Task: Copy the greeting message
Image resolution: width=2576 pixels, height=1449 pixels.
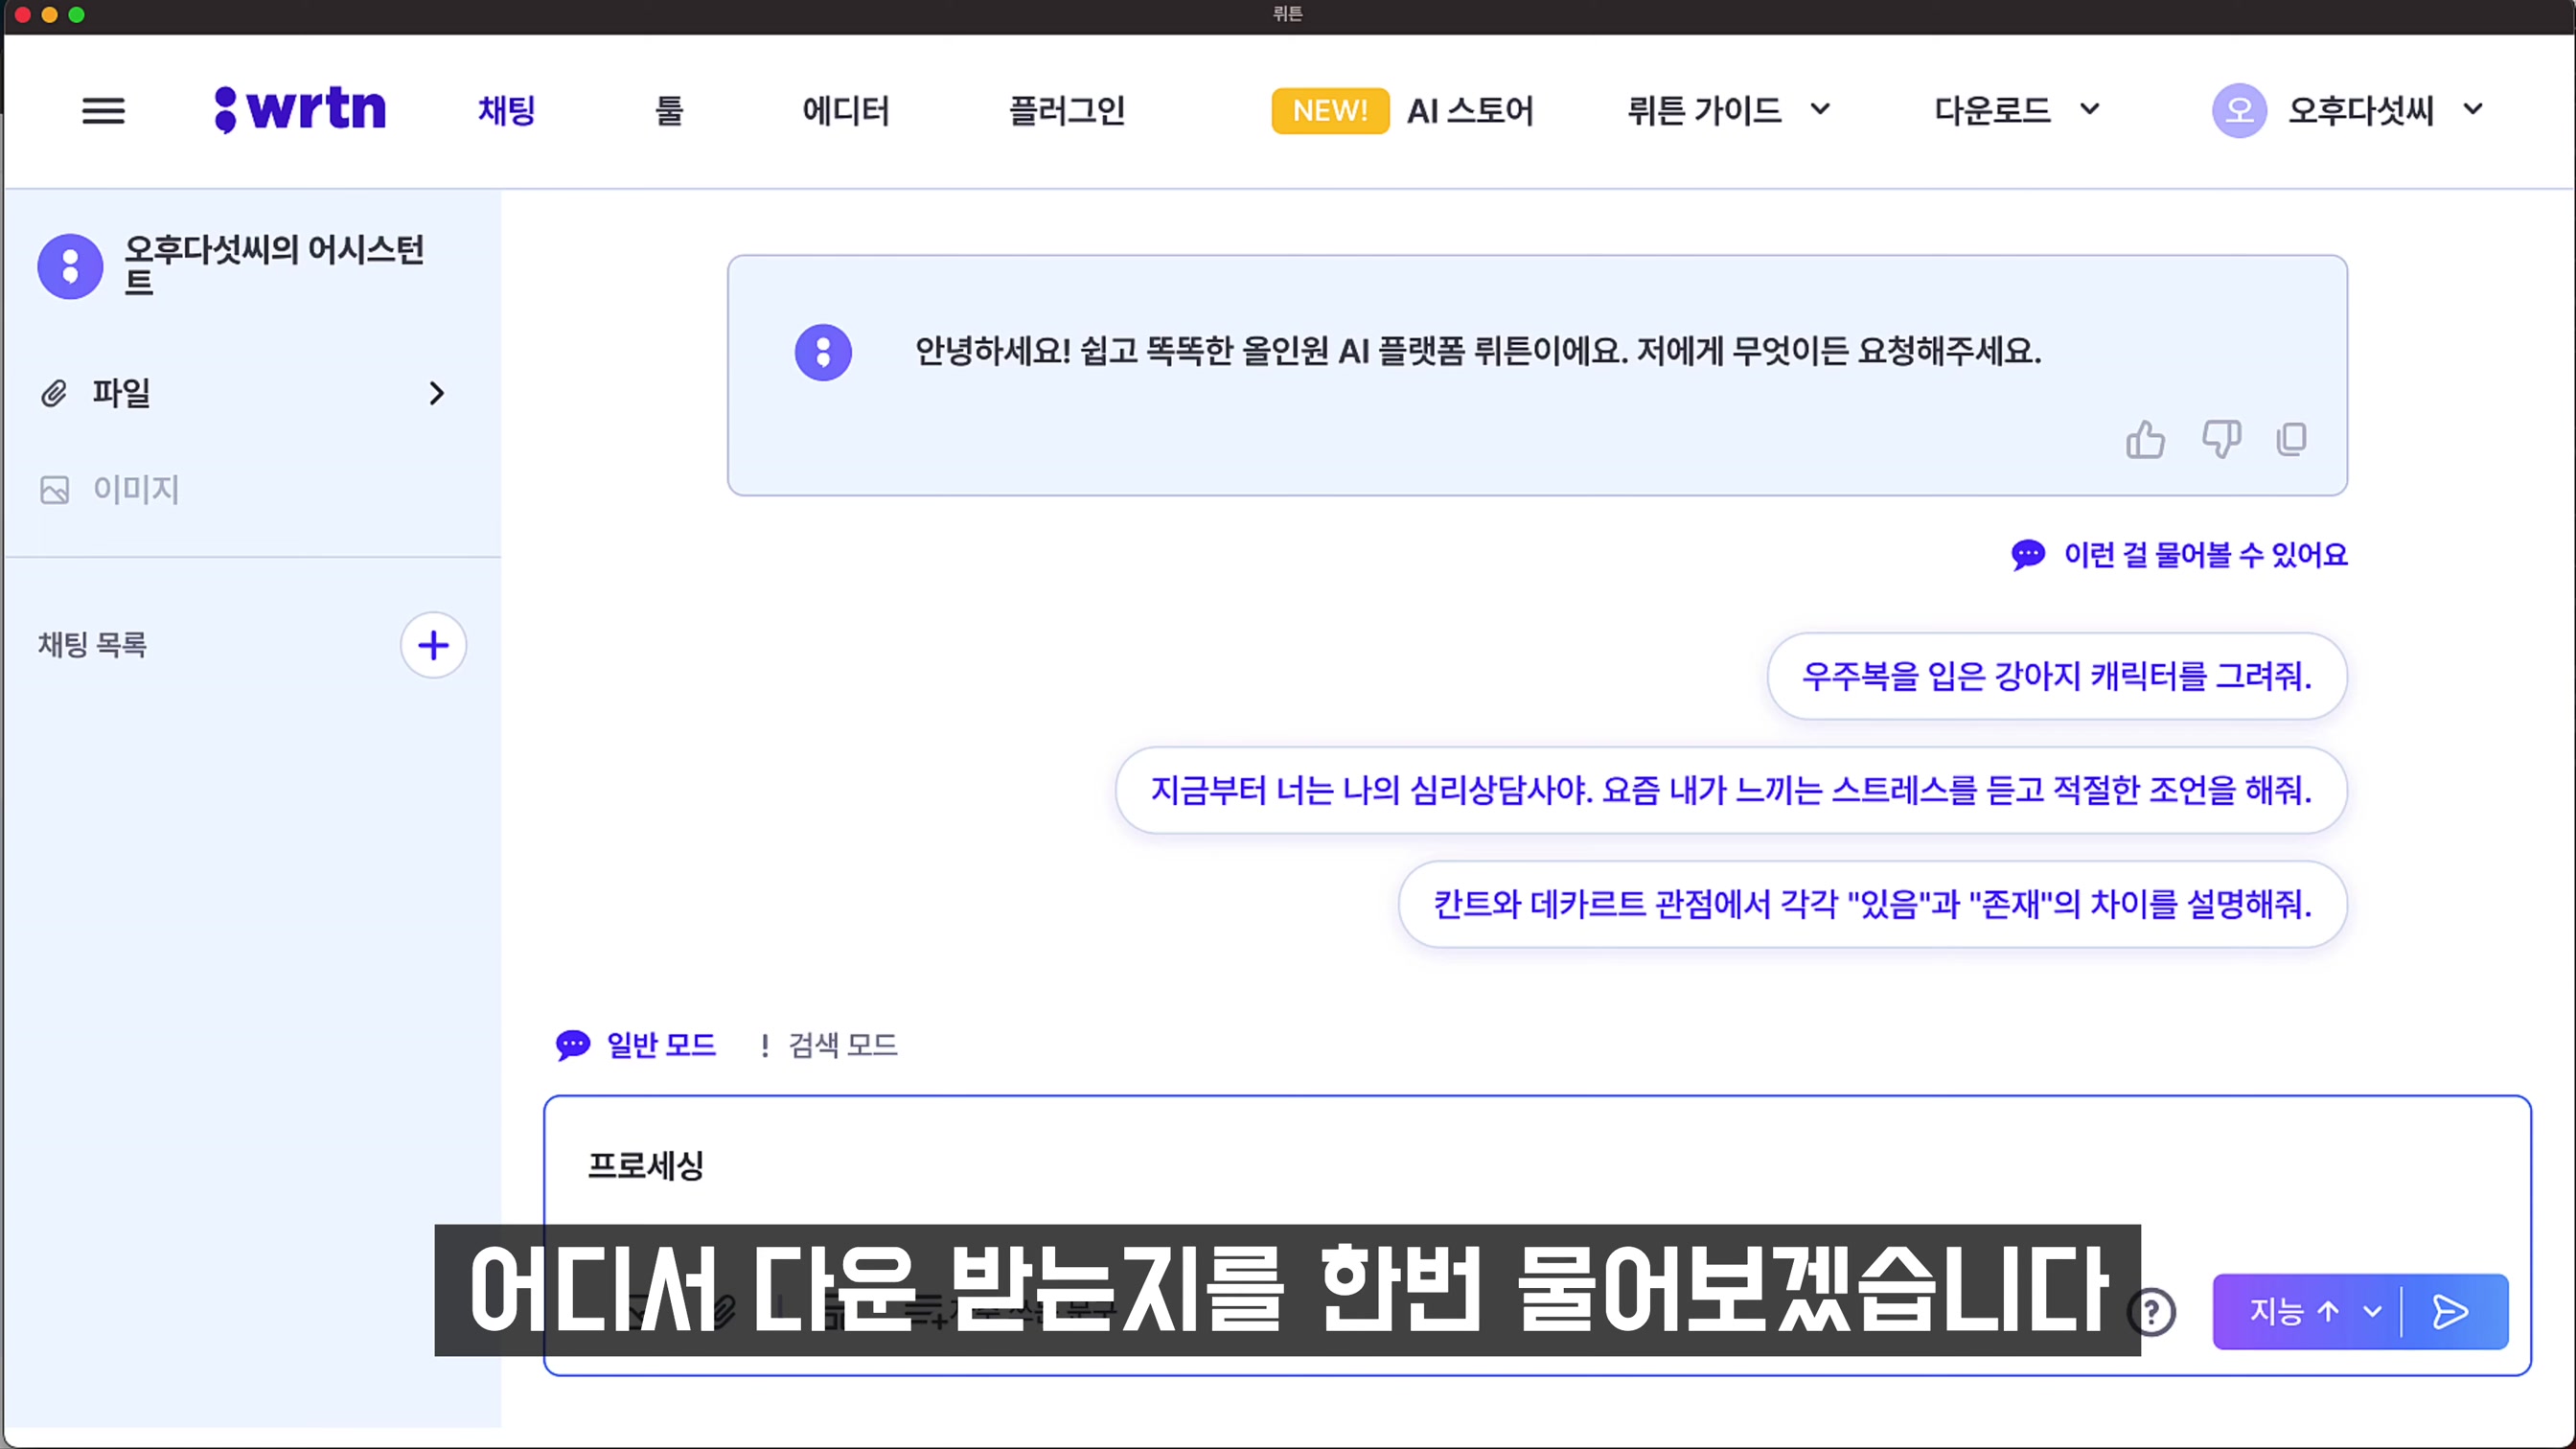Action: [x=2291, y=439]
